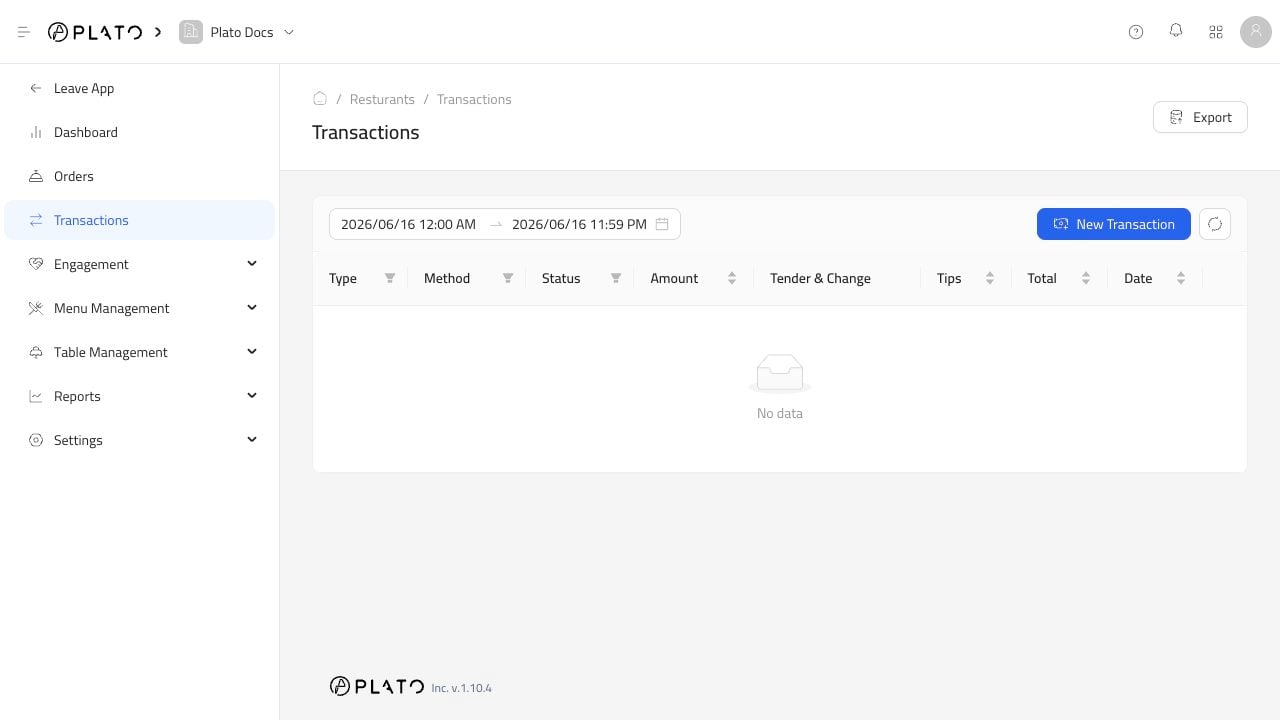Viewport: 1280px width, 720px height.
Task: Open Dashboard in sidebar
Action: tap(139, 132)
